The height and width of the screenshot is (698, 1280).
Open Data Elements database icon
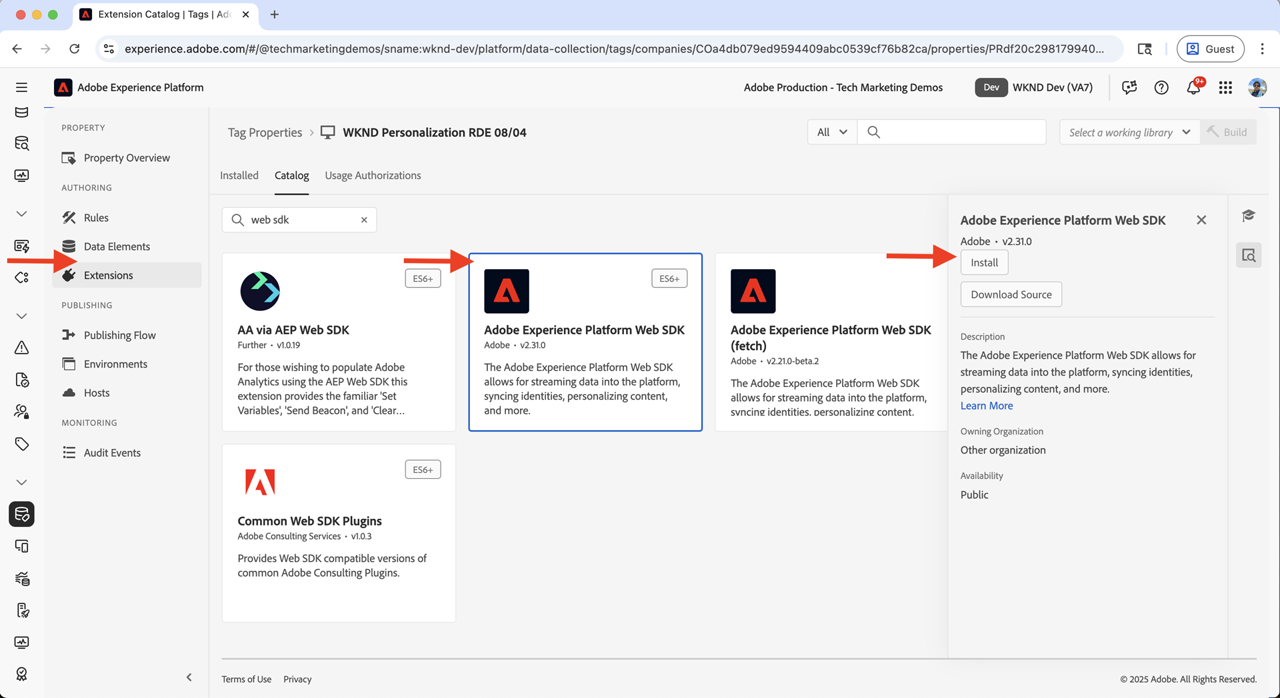point(68,246)
